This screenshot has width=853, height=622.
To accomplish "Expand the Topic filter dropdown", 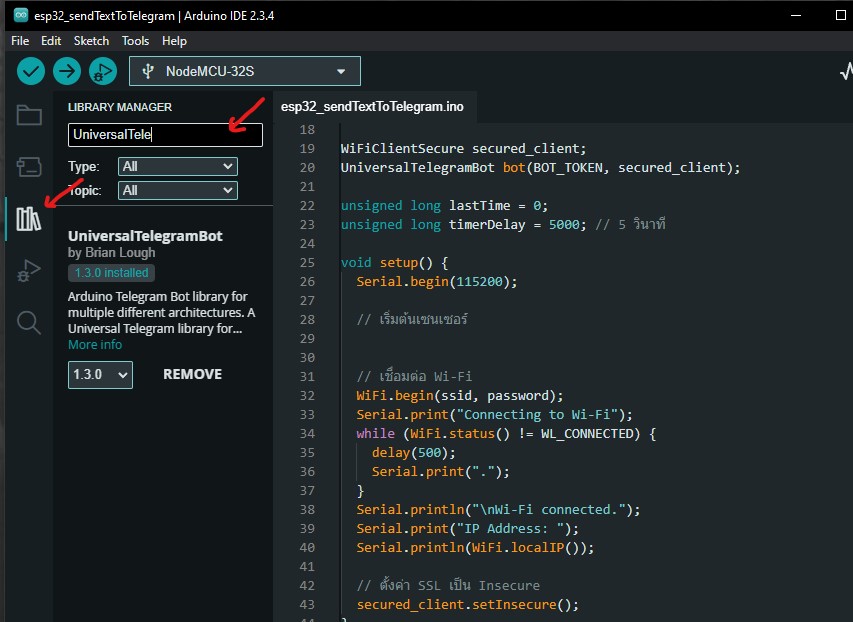I will click(x=178, y=190).
